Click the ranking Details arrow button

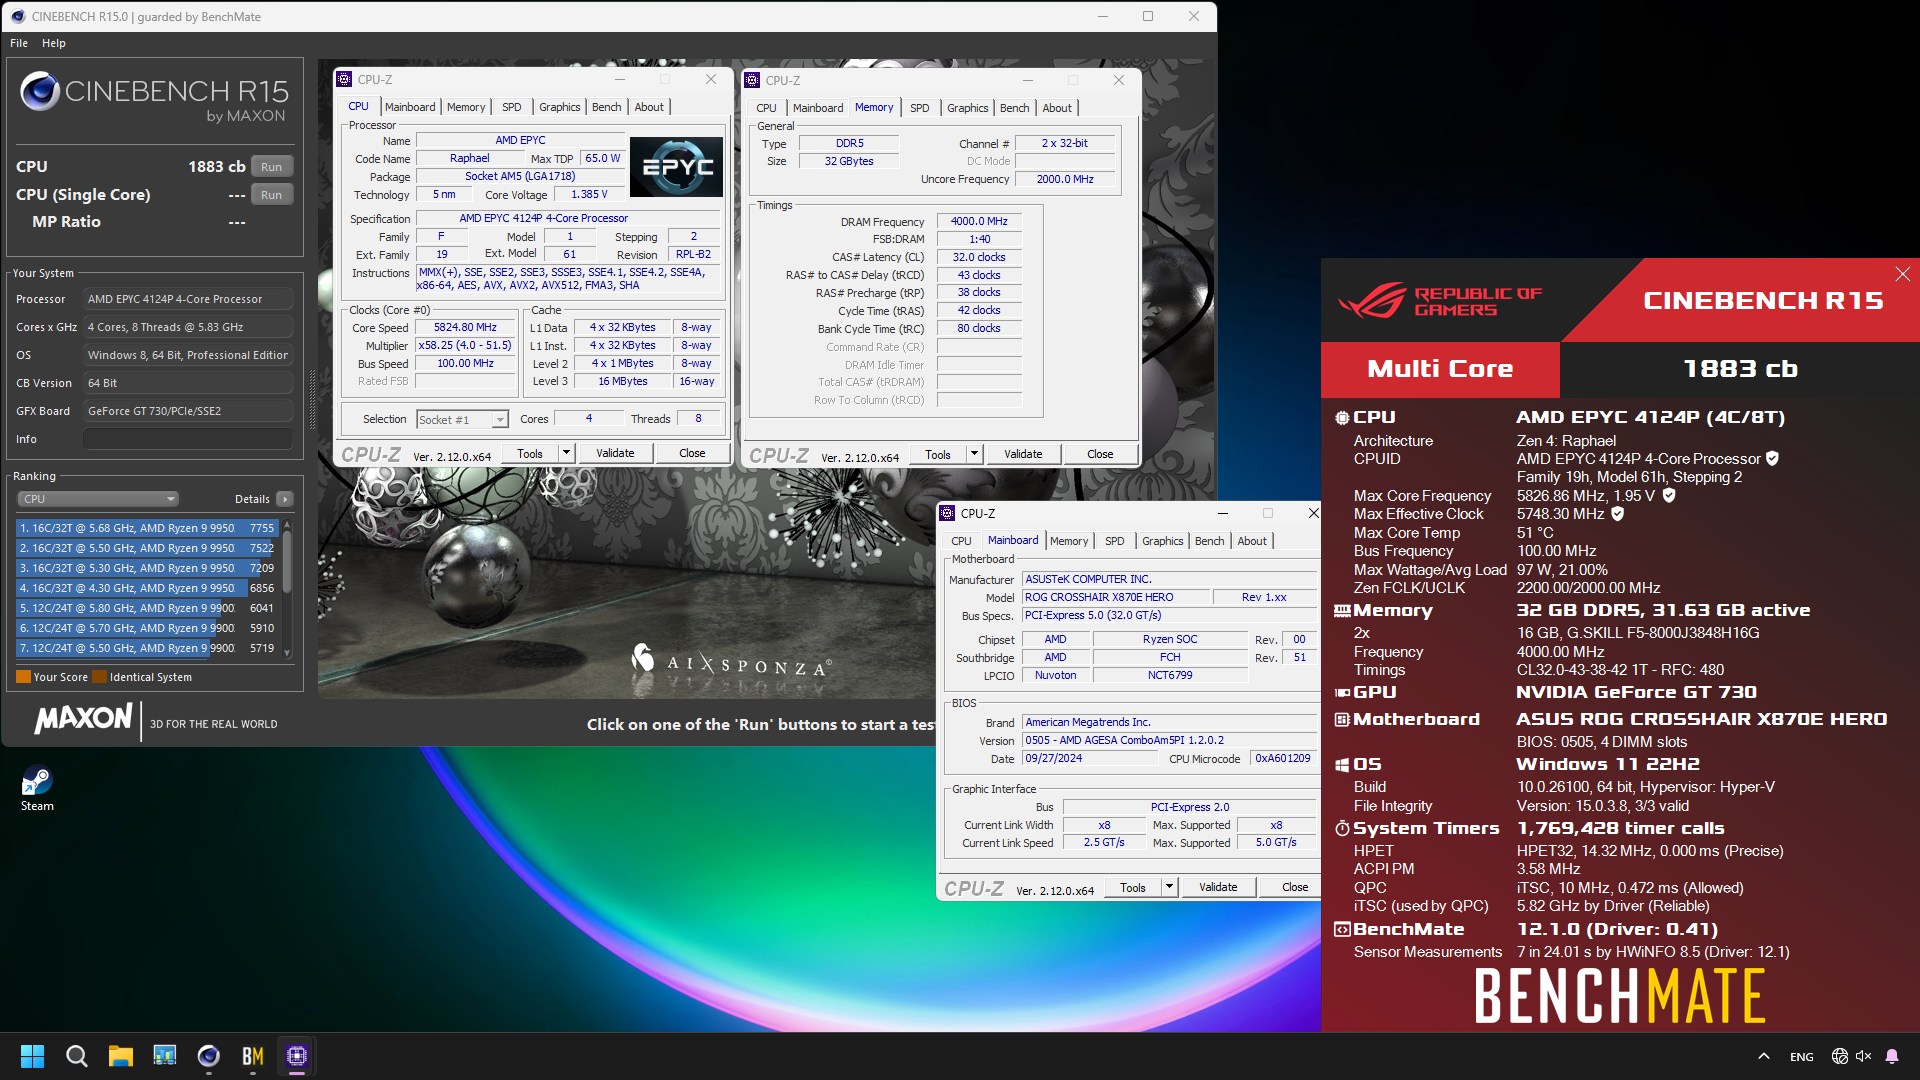(285, 499)
